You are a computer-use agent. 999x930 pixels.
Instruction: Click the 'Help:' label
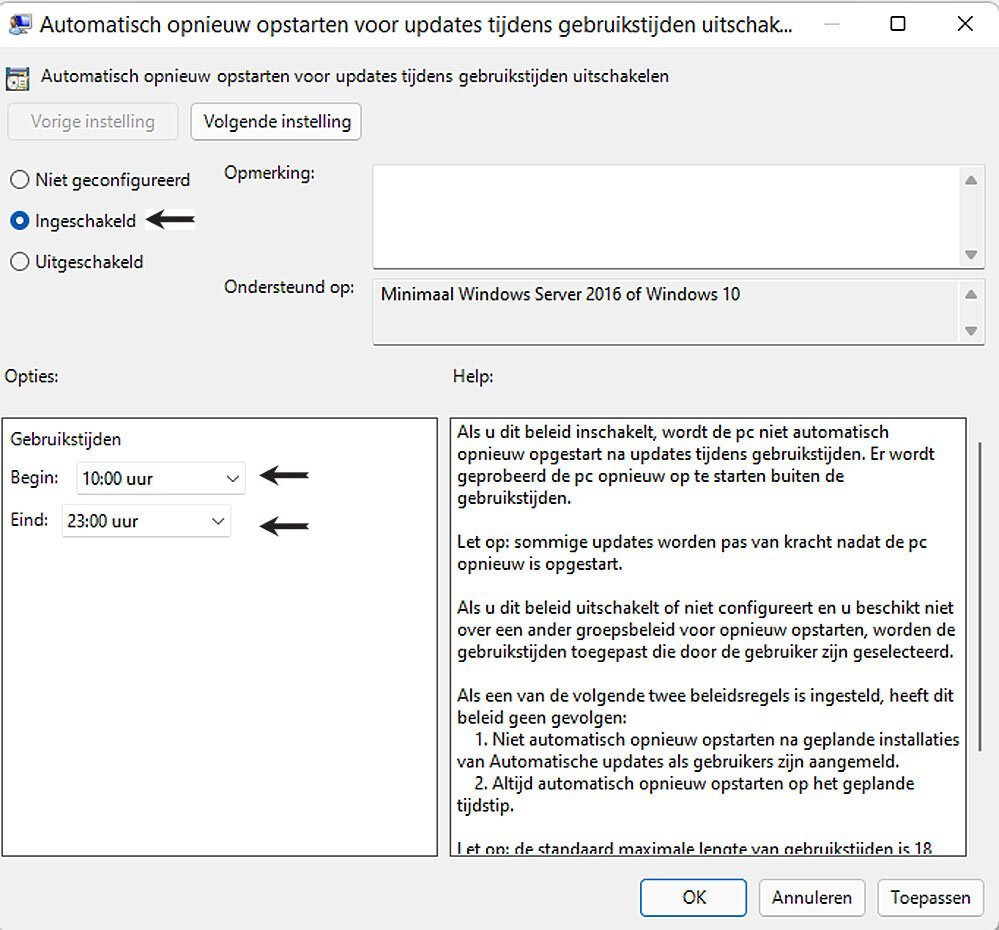(x=473, y=376)
